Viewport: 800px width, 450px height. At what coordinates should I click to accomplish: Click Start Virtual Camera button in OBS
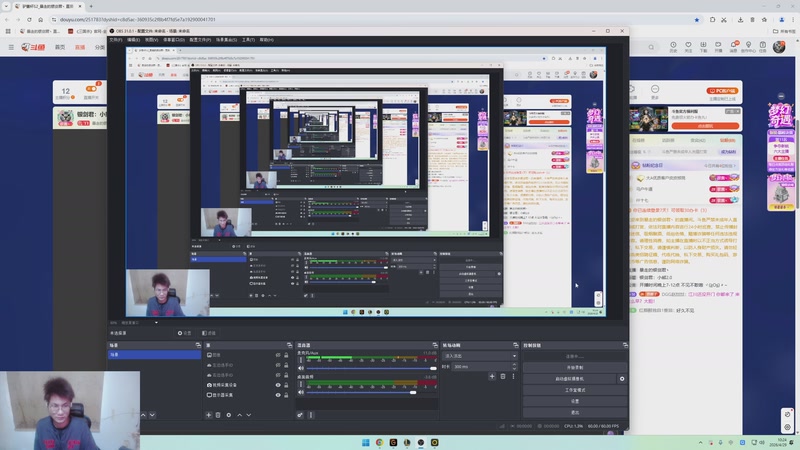pyautogui.click(x=569, y=379)
